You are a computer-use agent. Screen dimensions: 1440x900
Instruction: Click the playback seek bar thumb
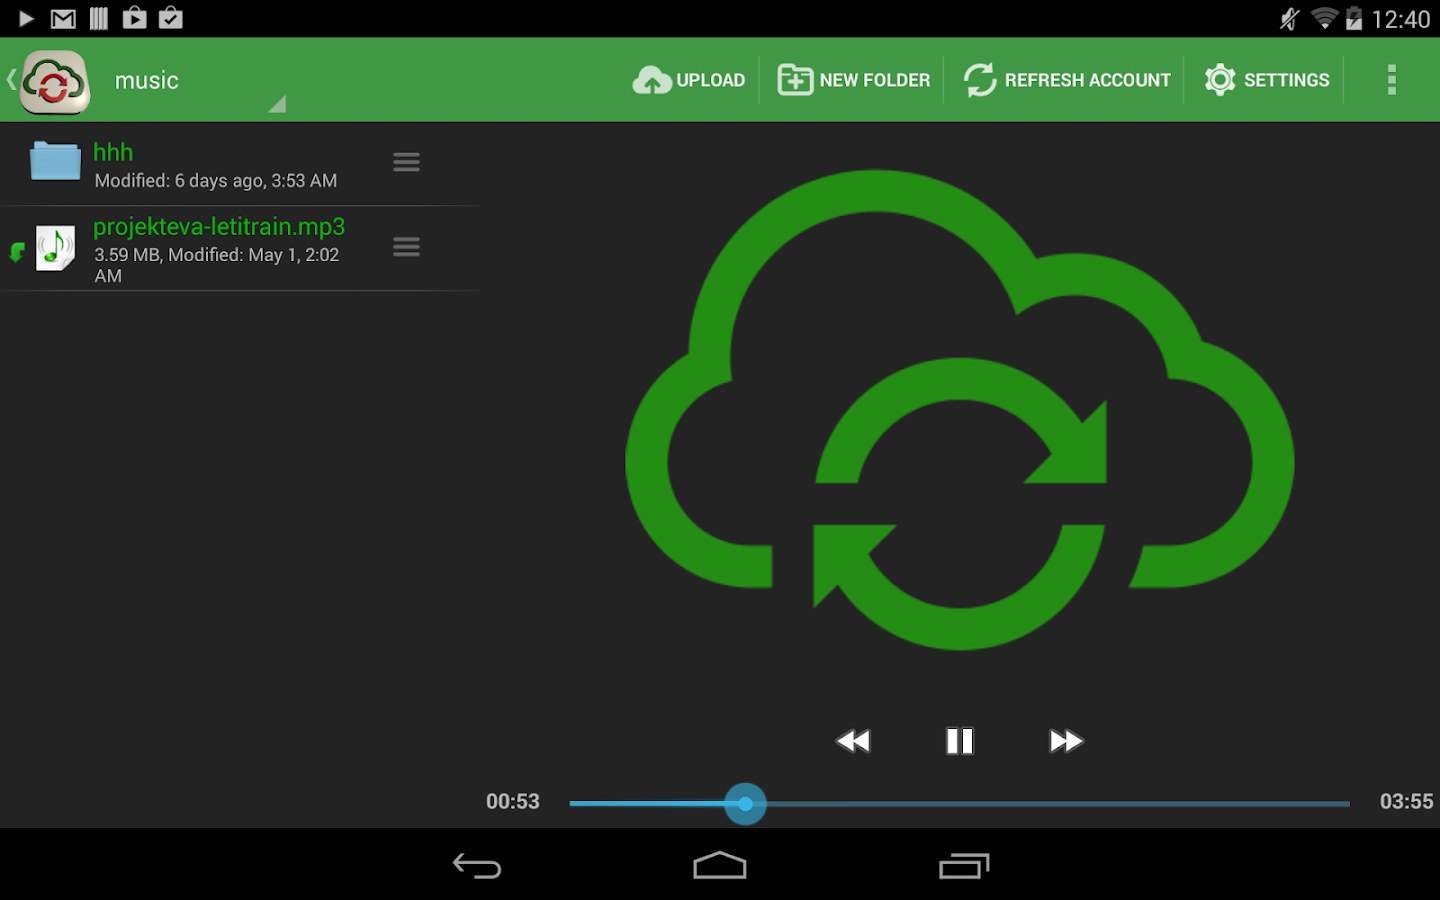(x=745, y=804)
